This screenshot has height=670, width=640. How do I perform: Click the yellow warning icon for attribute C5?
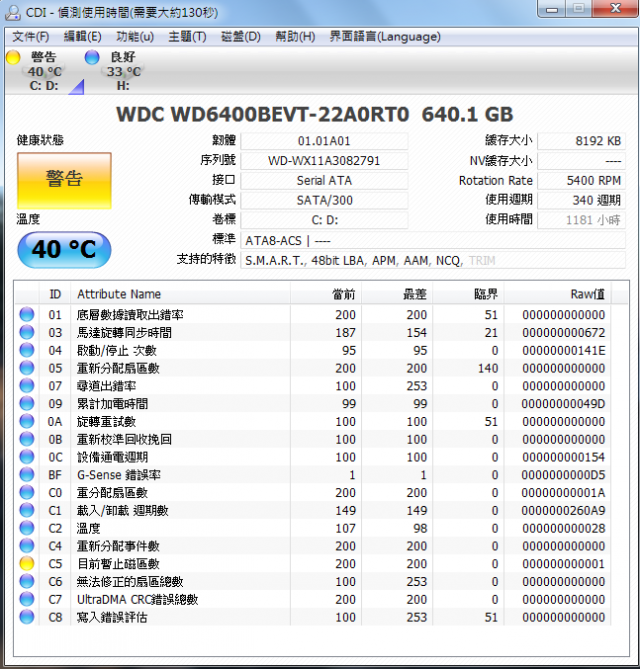27,564
